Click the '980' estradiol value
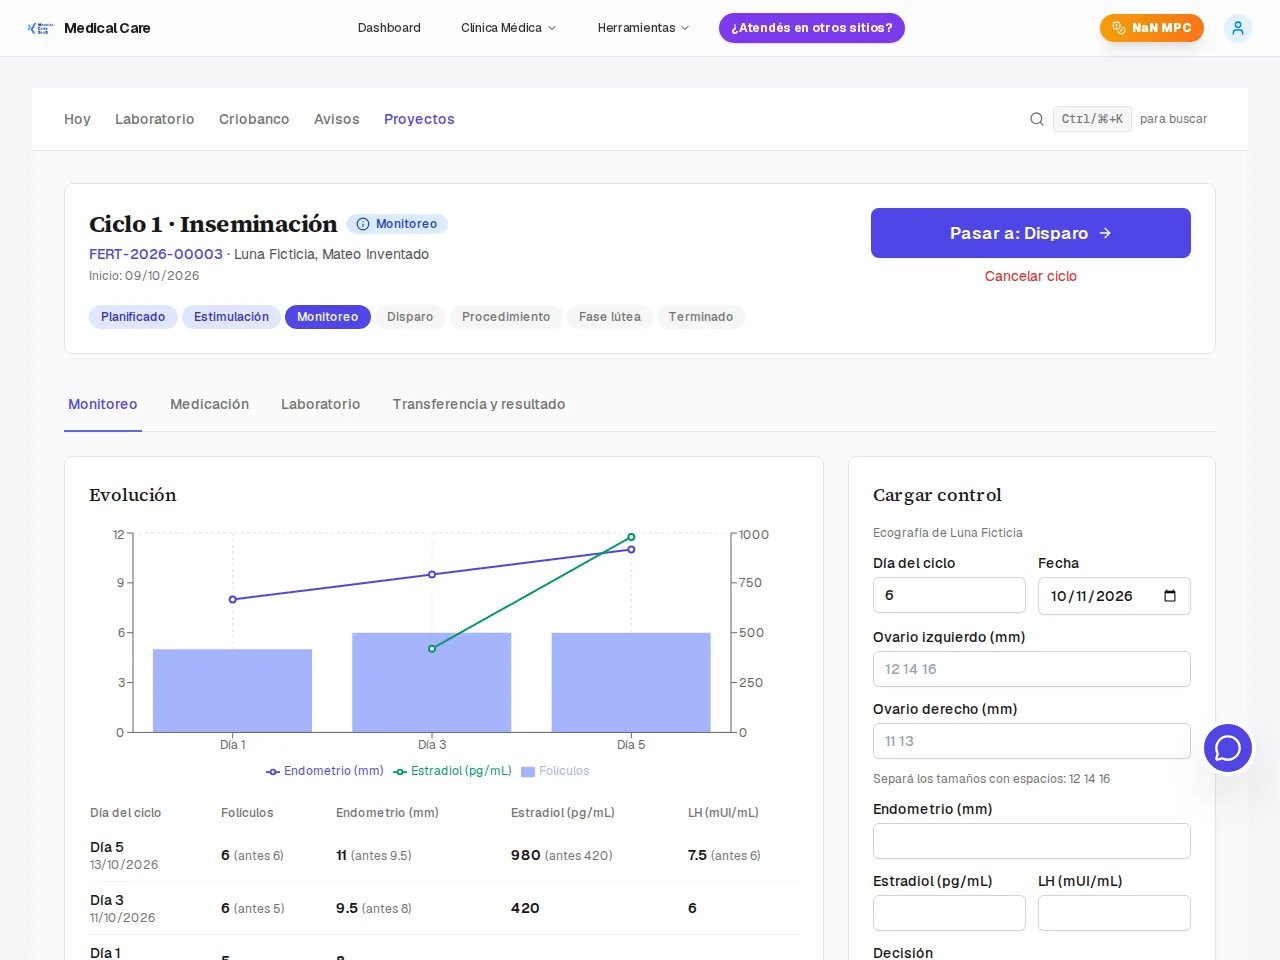Viewport: 1280px width, 960px height. tap(526, 855)
